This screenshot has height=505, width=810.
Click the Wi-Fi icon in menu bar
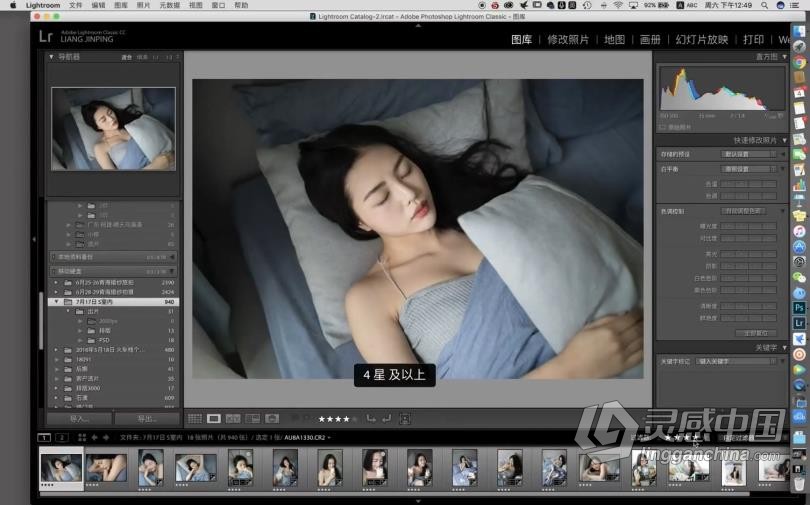618,5
